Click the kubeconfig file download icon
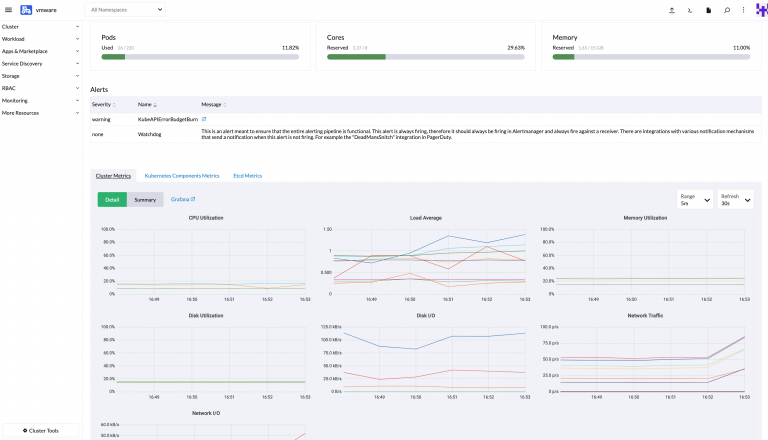The height and width of the screenshot is (440, 768). tap(708, 9)
